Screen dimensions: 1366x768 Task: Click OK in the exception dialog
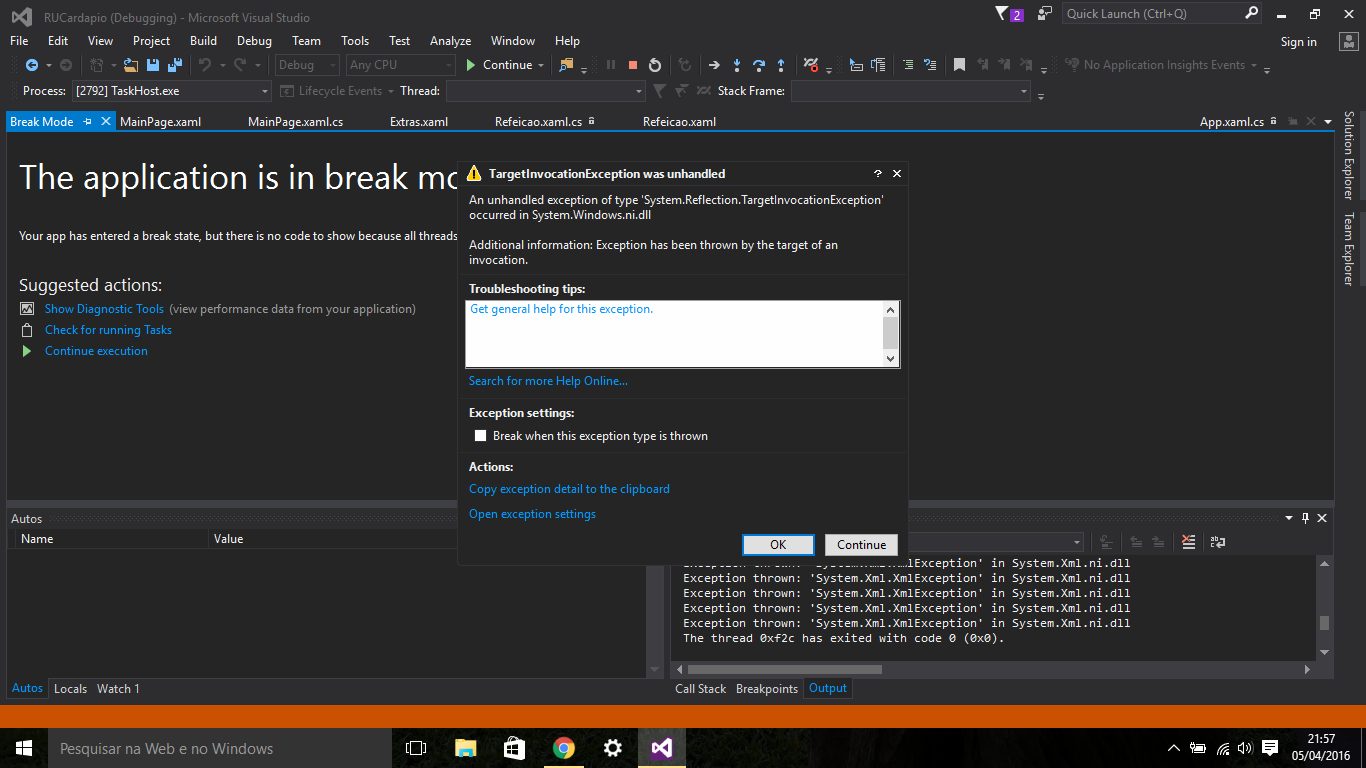click(x=778, y=544)
